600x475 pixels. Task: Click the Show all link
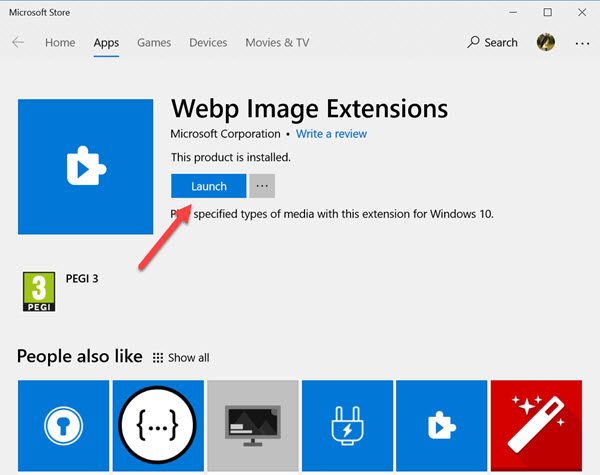coord(181,358)
